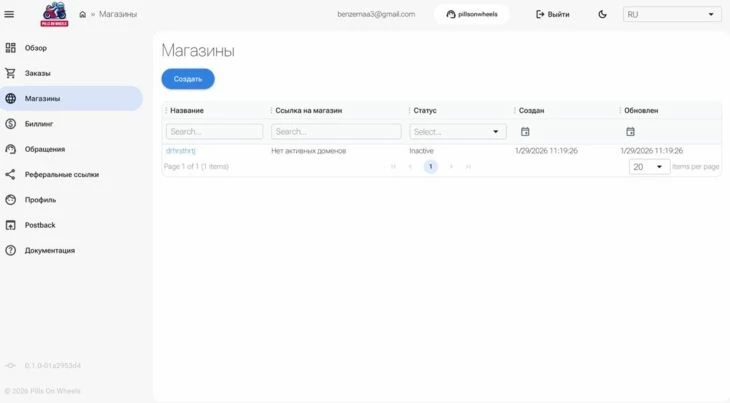
Task: Open the RU language dropdown
Action: pos(671,14)
